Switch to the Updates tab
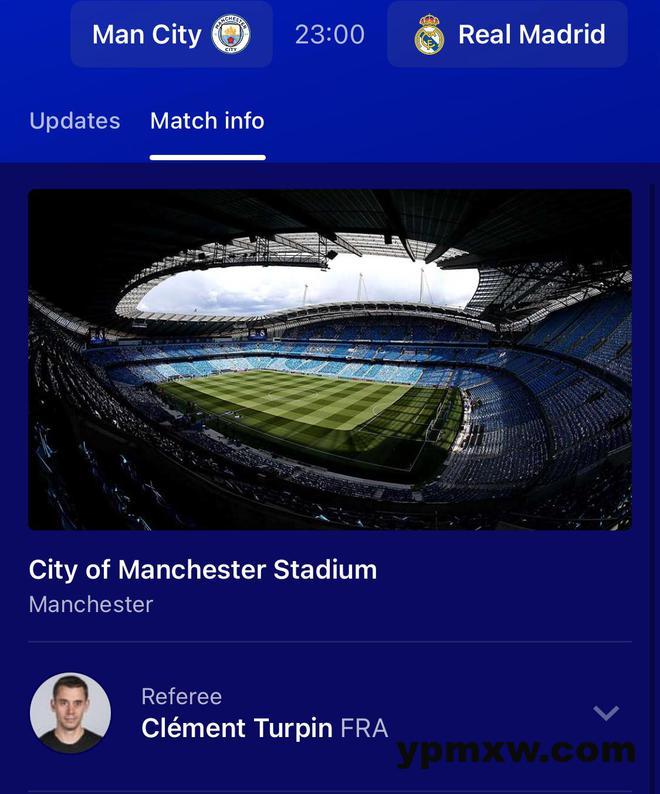 pos(75,121)
